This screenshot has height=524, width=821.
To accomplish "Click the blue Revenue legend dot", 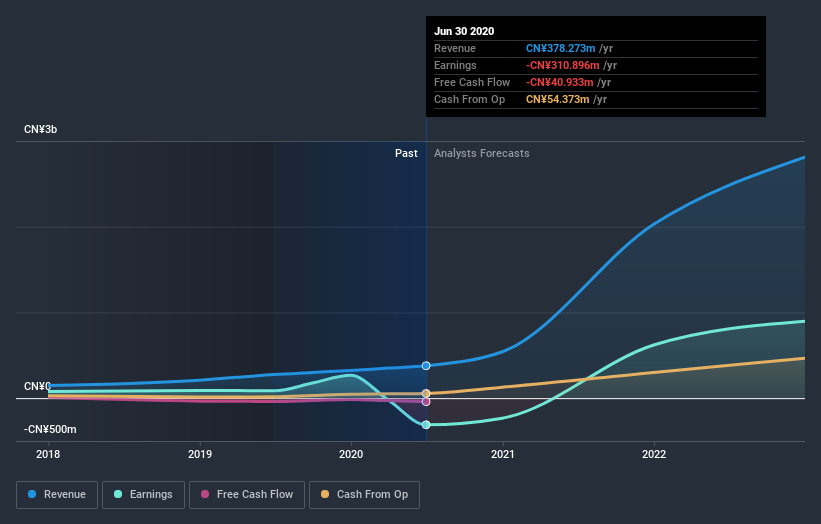I will (32, 494).
